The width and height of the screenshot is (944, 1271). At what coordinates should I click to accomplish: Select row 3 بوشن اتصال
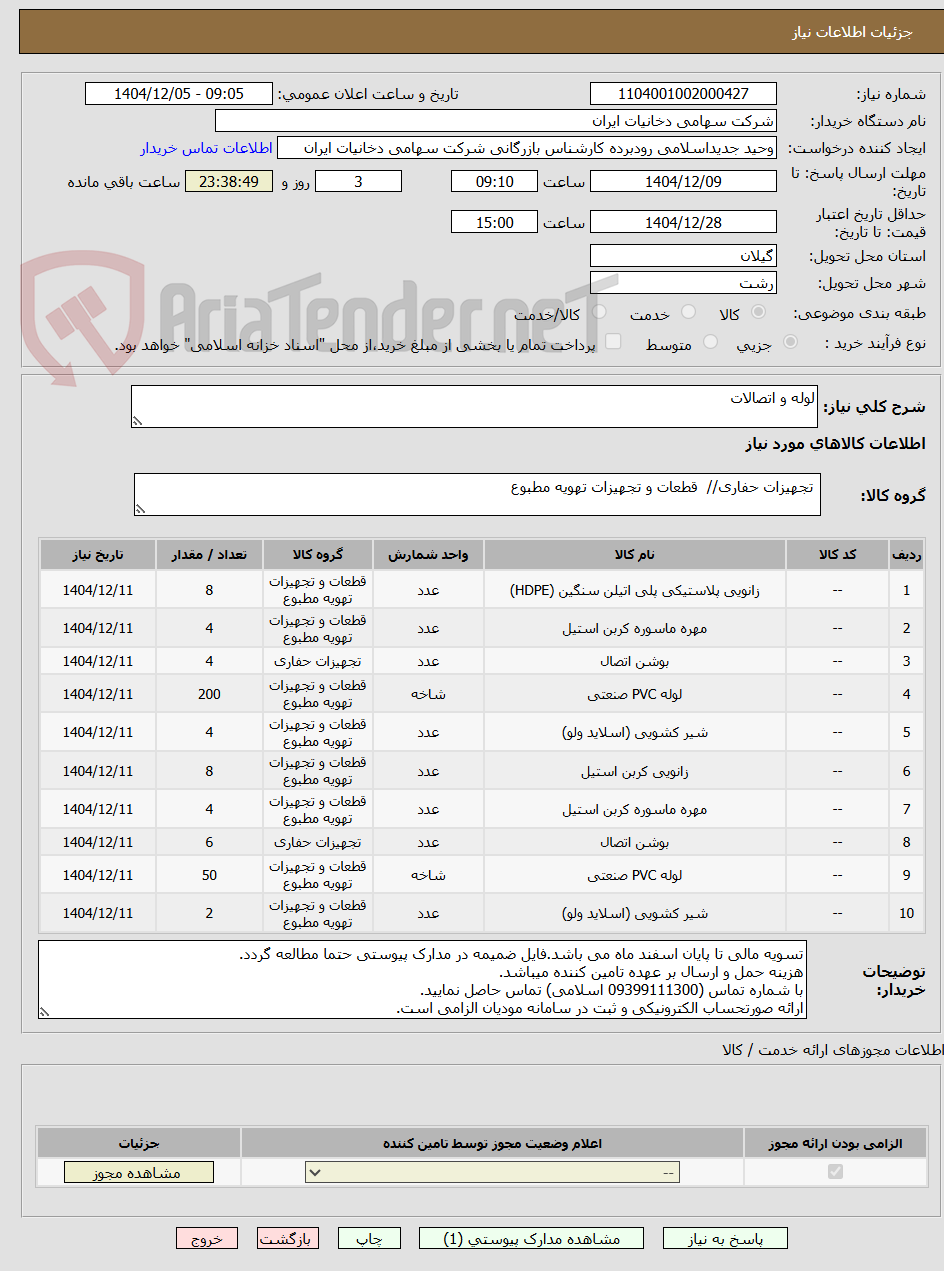[x=482, y=661]
